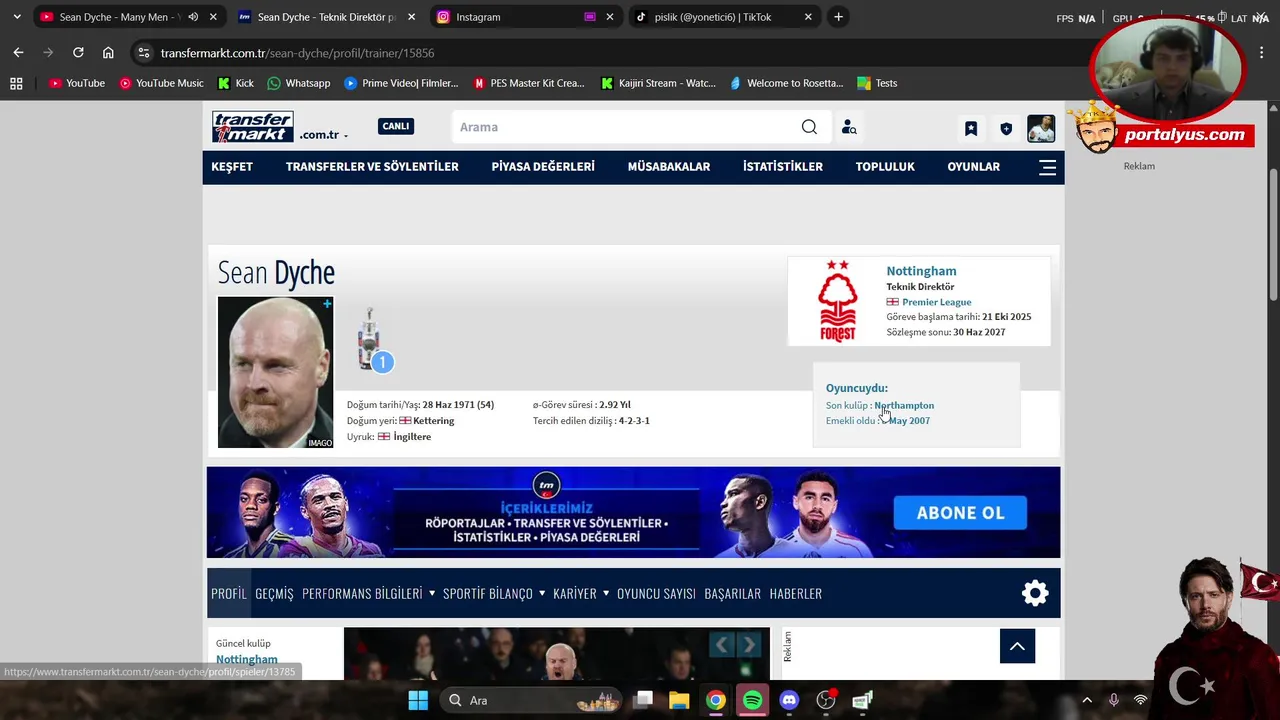
Task: Open the Premier League link
Action: pos(936,302)
